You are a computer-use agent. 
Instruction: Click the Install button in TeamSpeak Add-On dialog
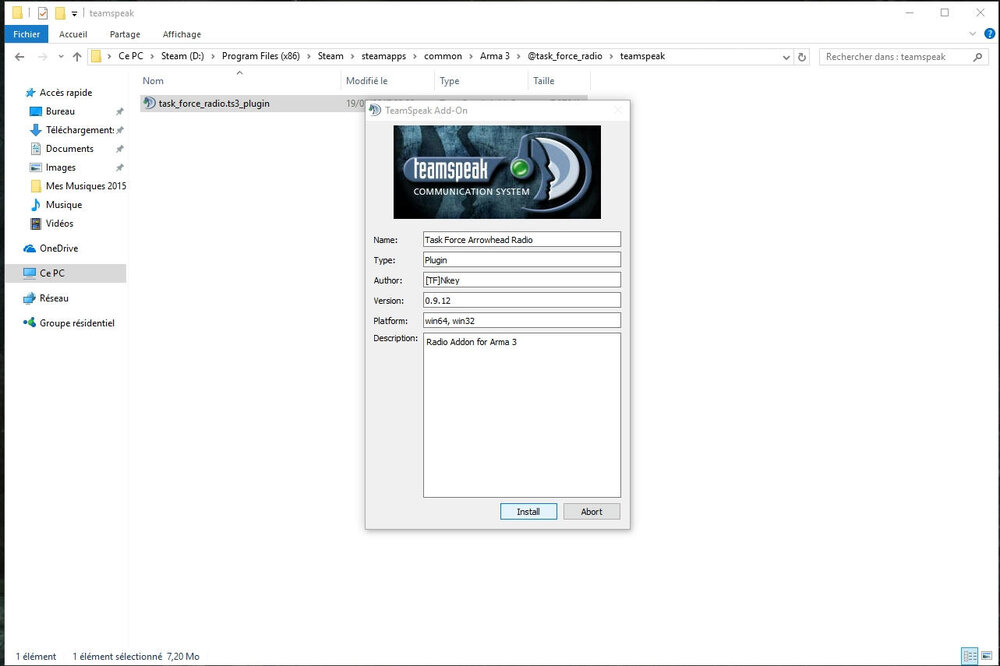[x=528, y=512]
